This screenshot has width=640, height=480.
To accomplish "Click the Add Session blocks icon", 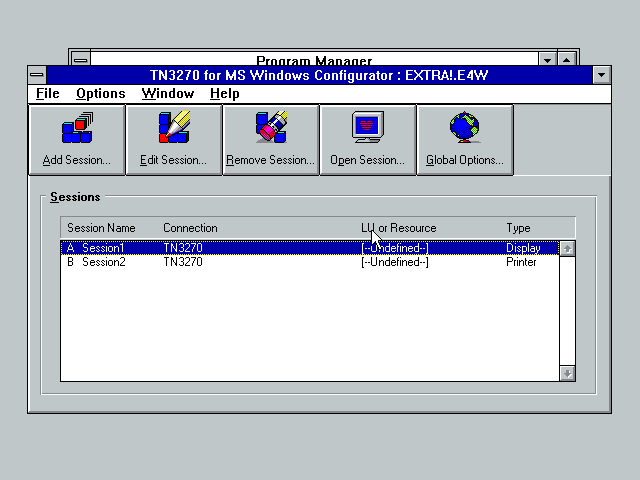I will tap(77, 127).
